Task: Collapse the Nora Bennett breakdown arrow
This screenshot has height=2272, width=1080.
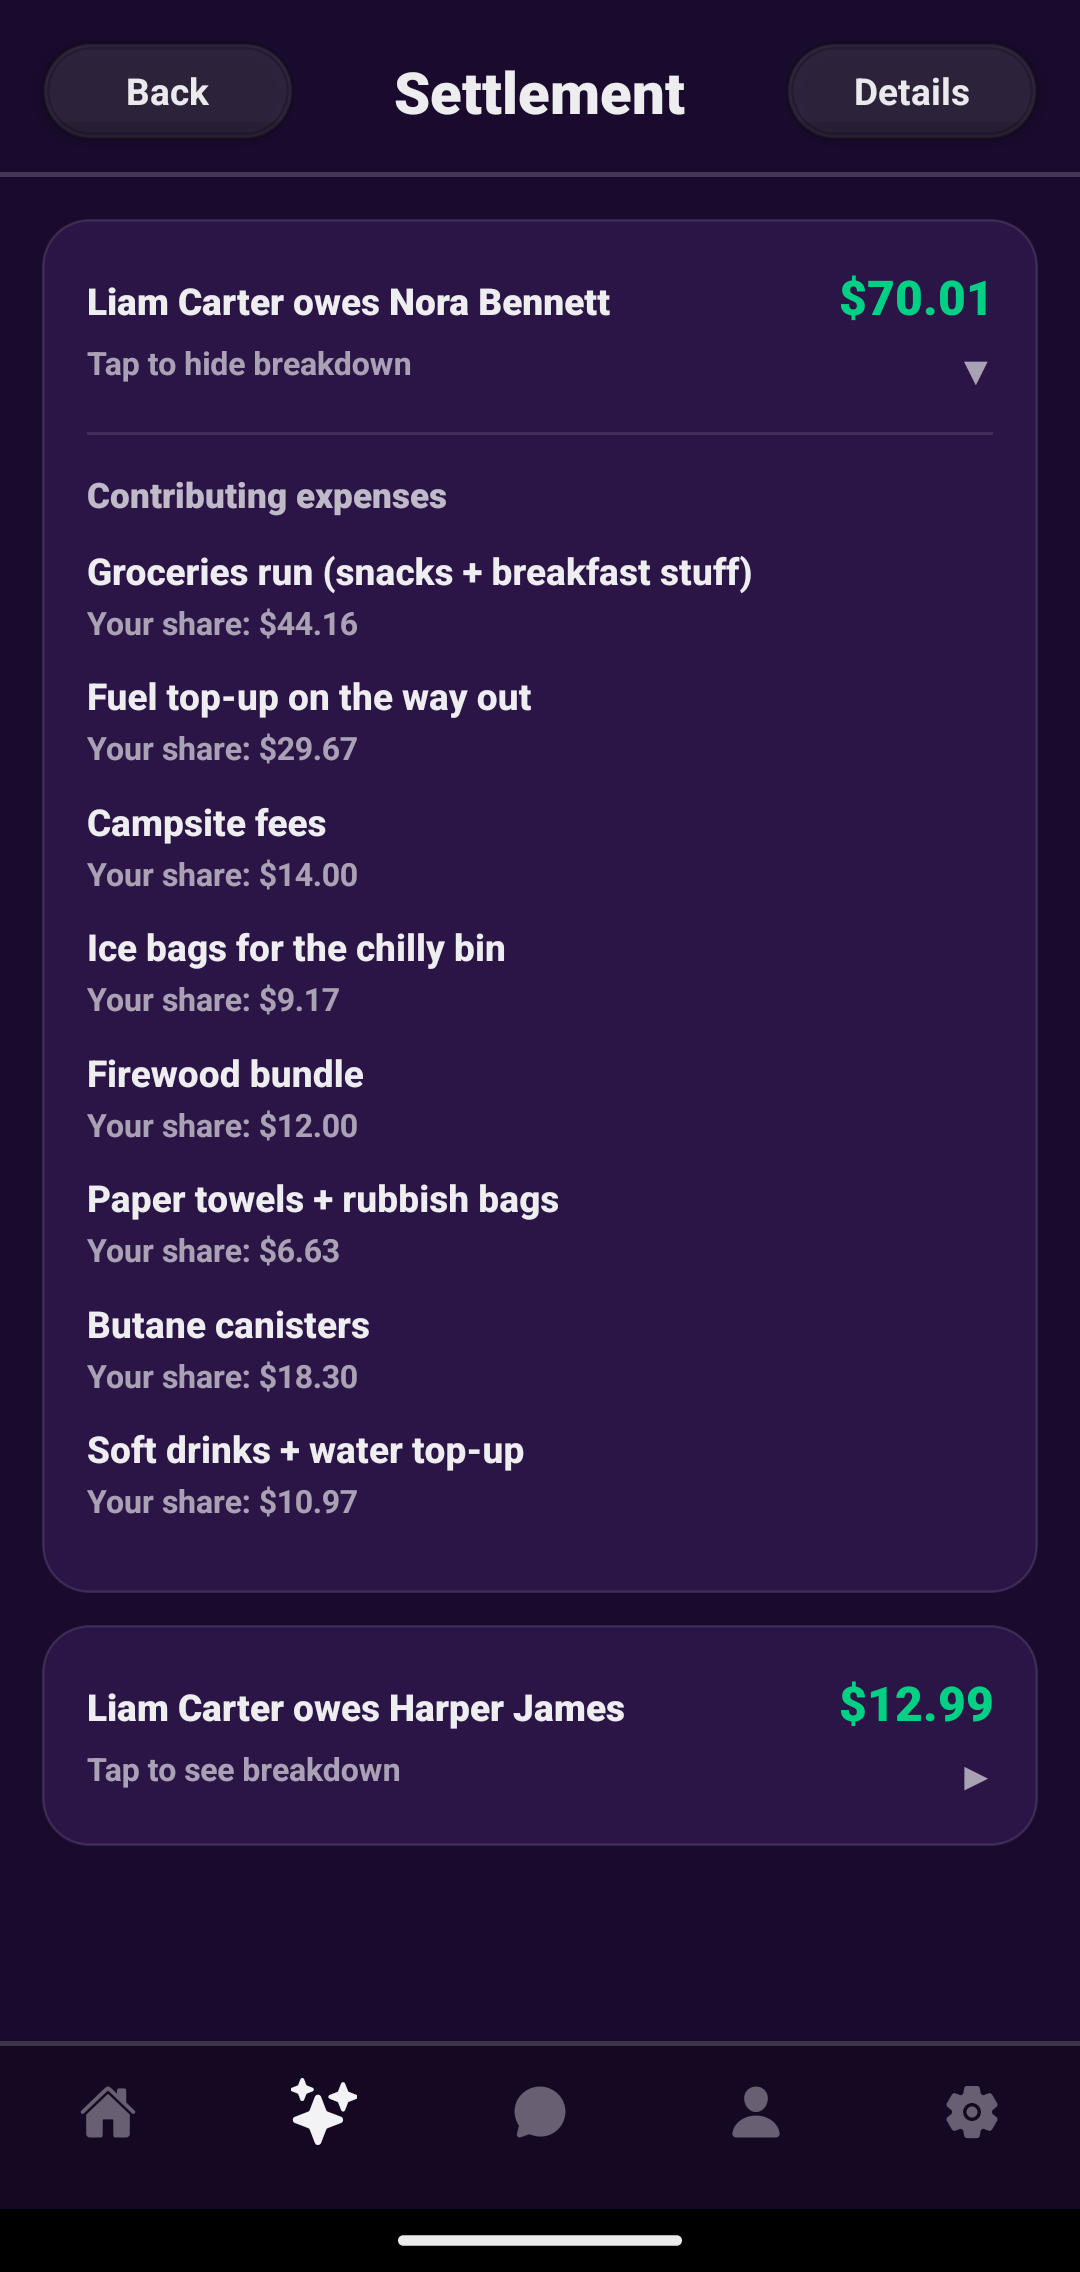Action: pyautogui.click(x=975, y=373)
